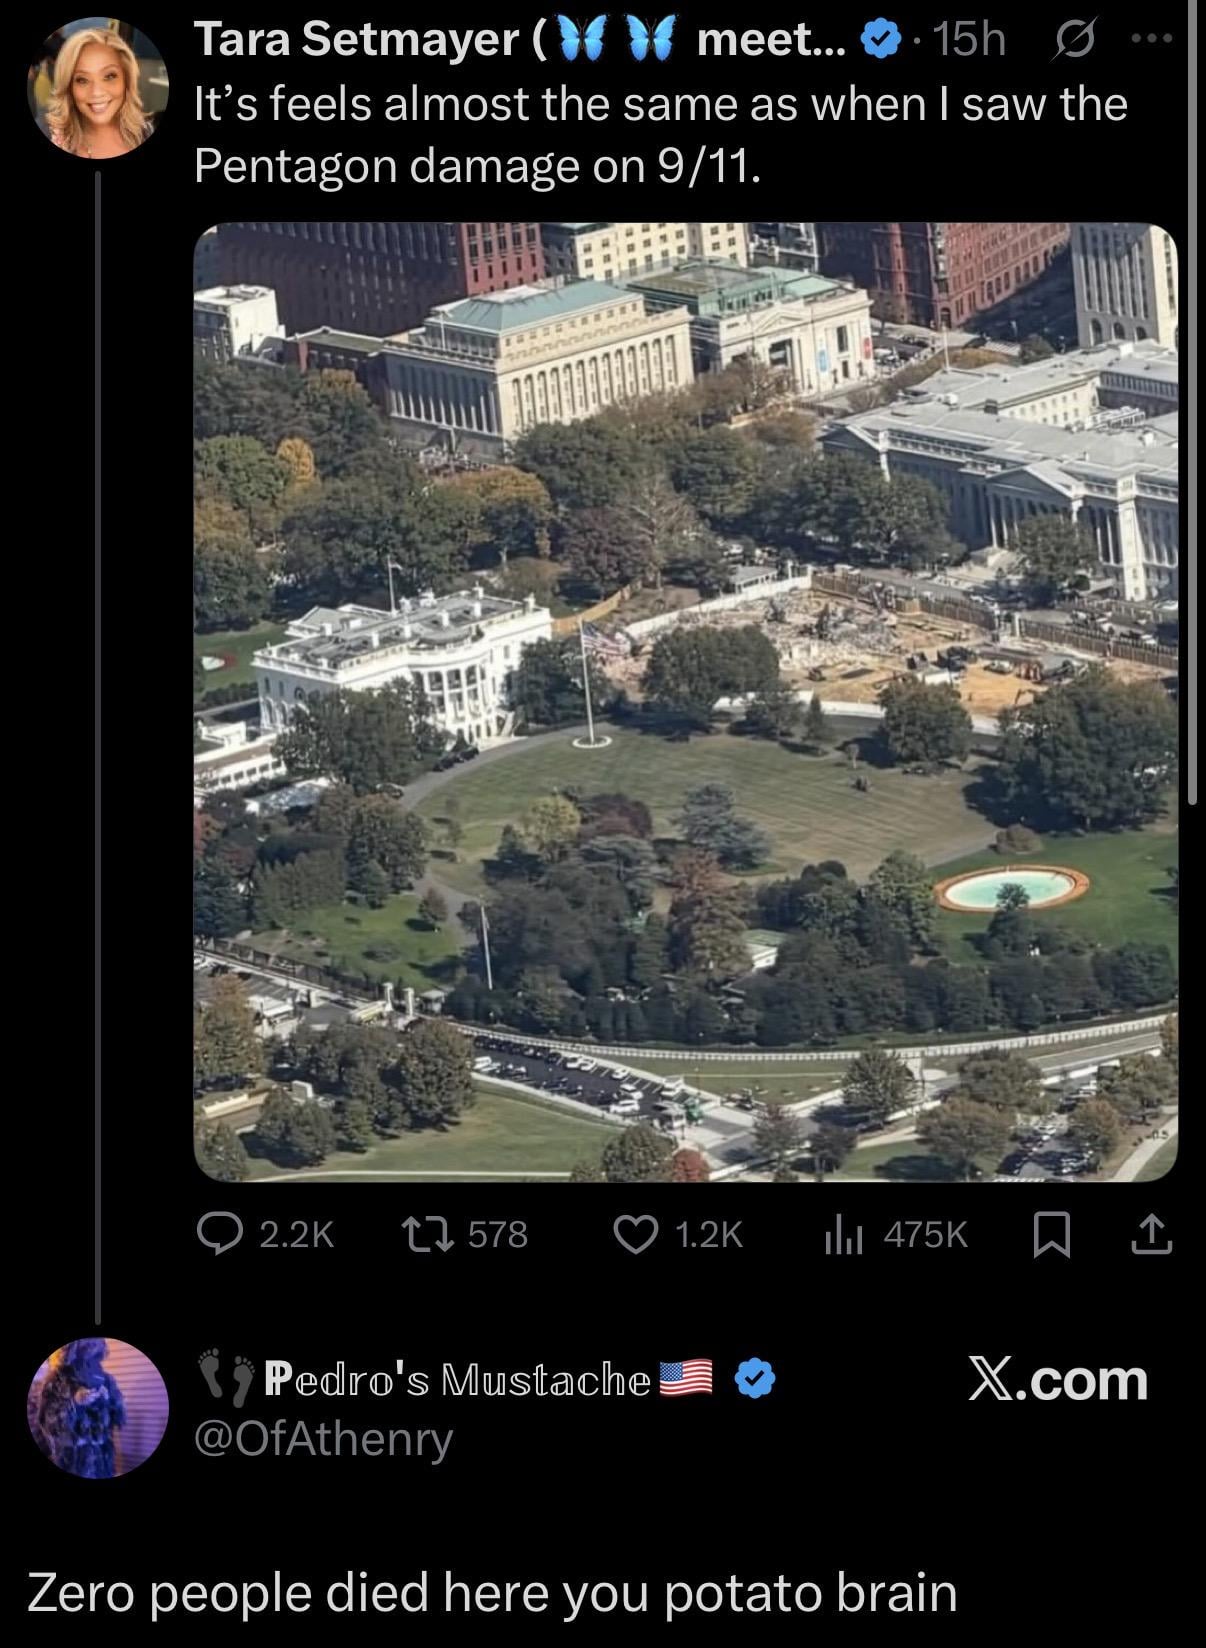
Task: Click Tara Setmayer's verified badge
Action: (x=880, y=41)
